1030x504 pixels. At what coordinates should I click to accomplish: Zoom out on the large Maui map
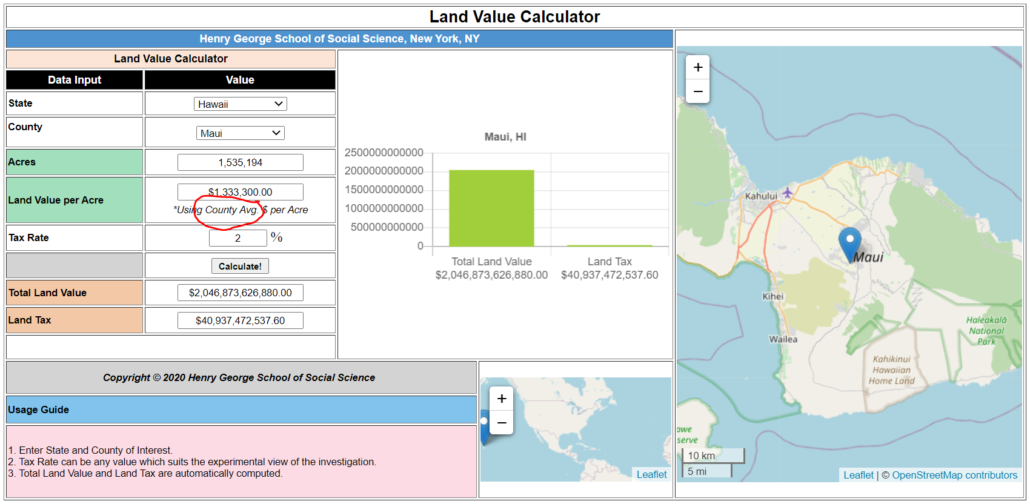[698, 91]
